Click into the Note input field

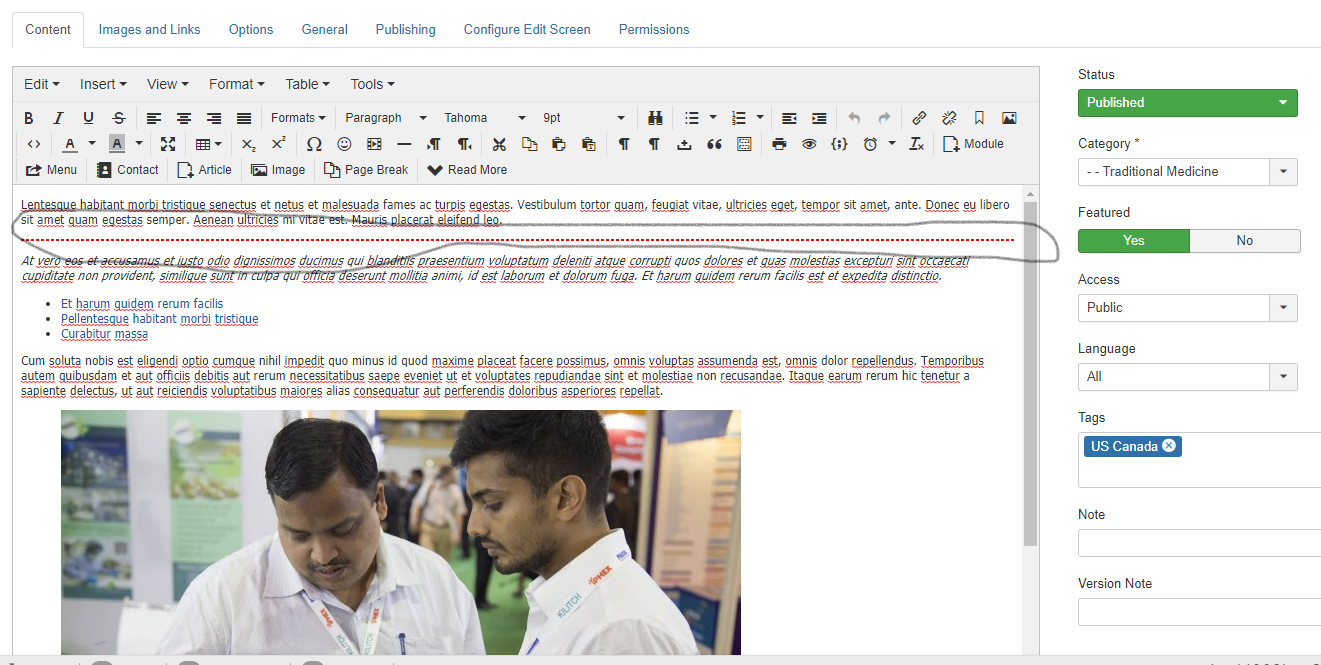(1198, 543)
